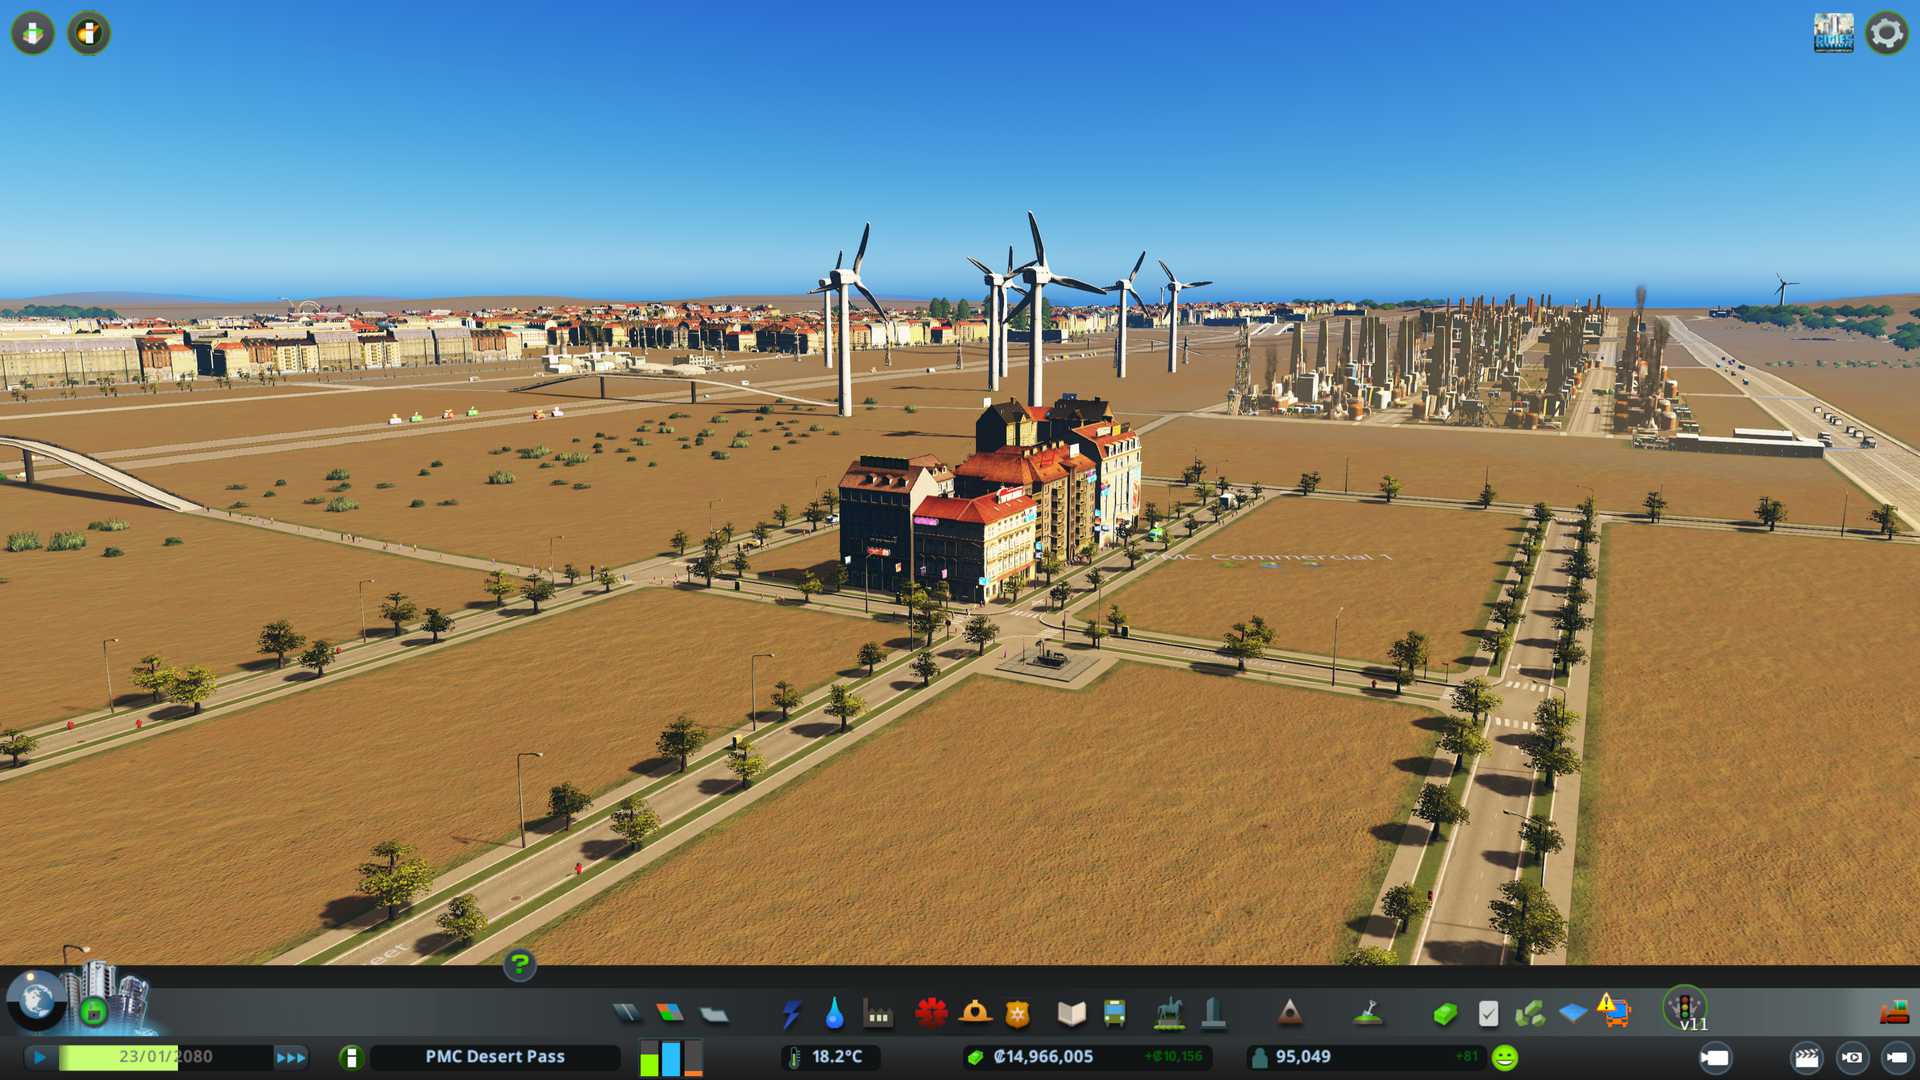Open the Garbage and Industry menu

[878, 1014]
